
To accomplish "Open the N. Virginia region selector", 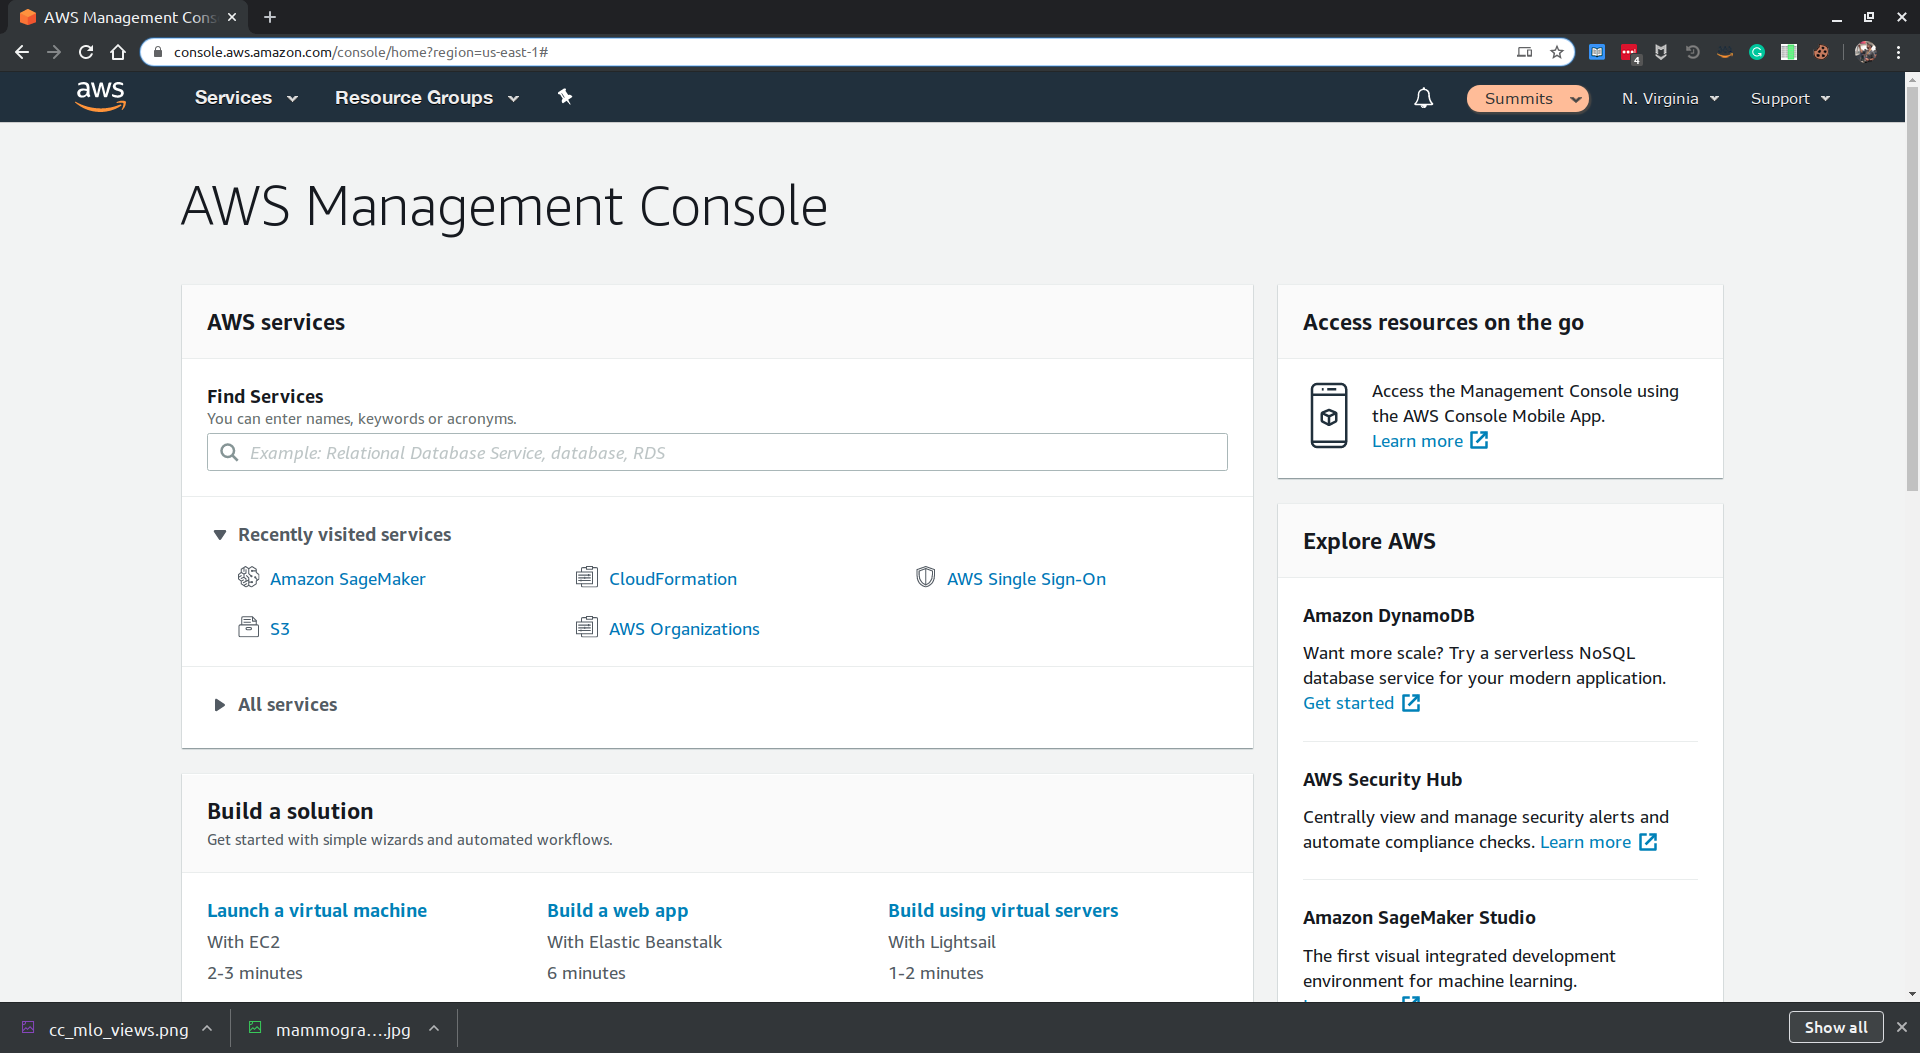I will [x=1670, y=98].
